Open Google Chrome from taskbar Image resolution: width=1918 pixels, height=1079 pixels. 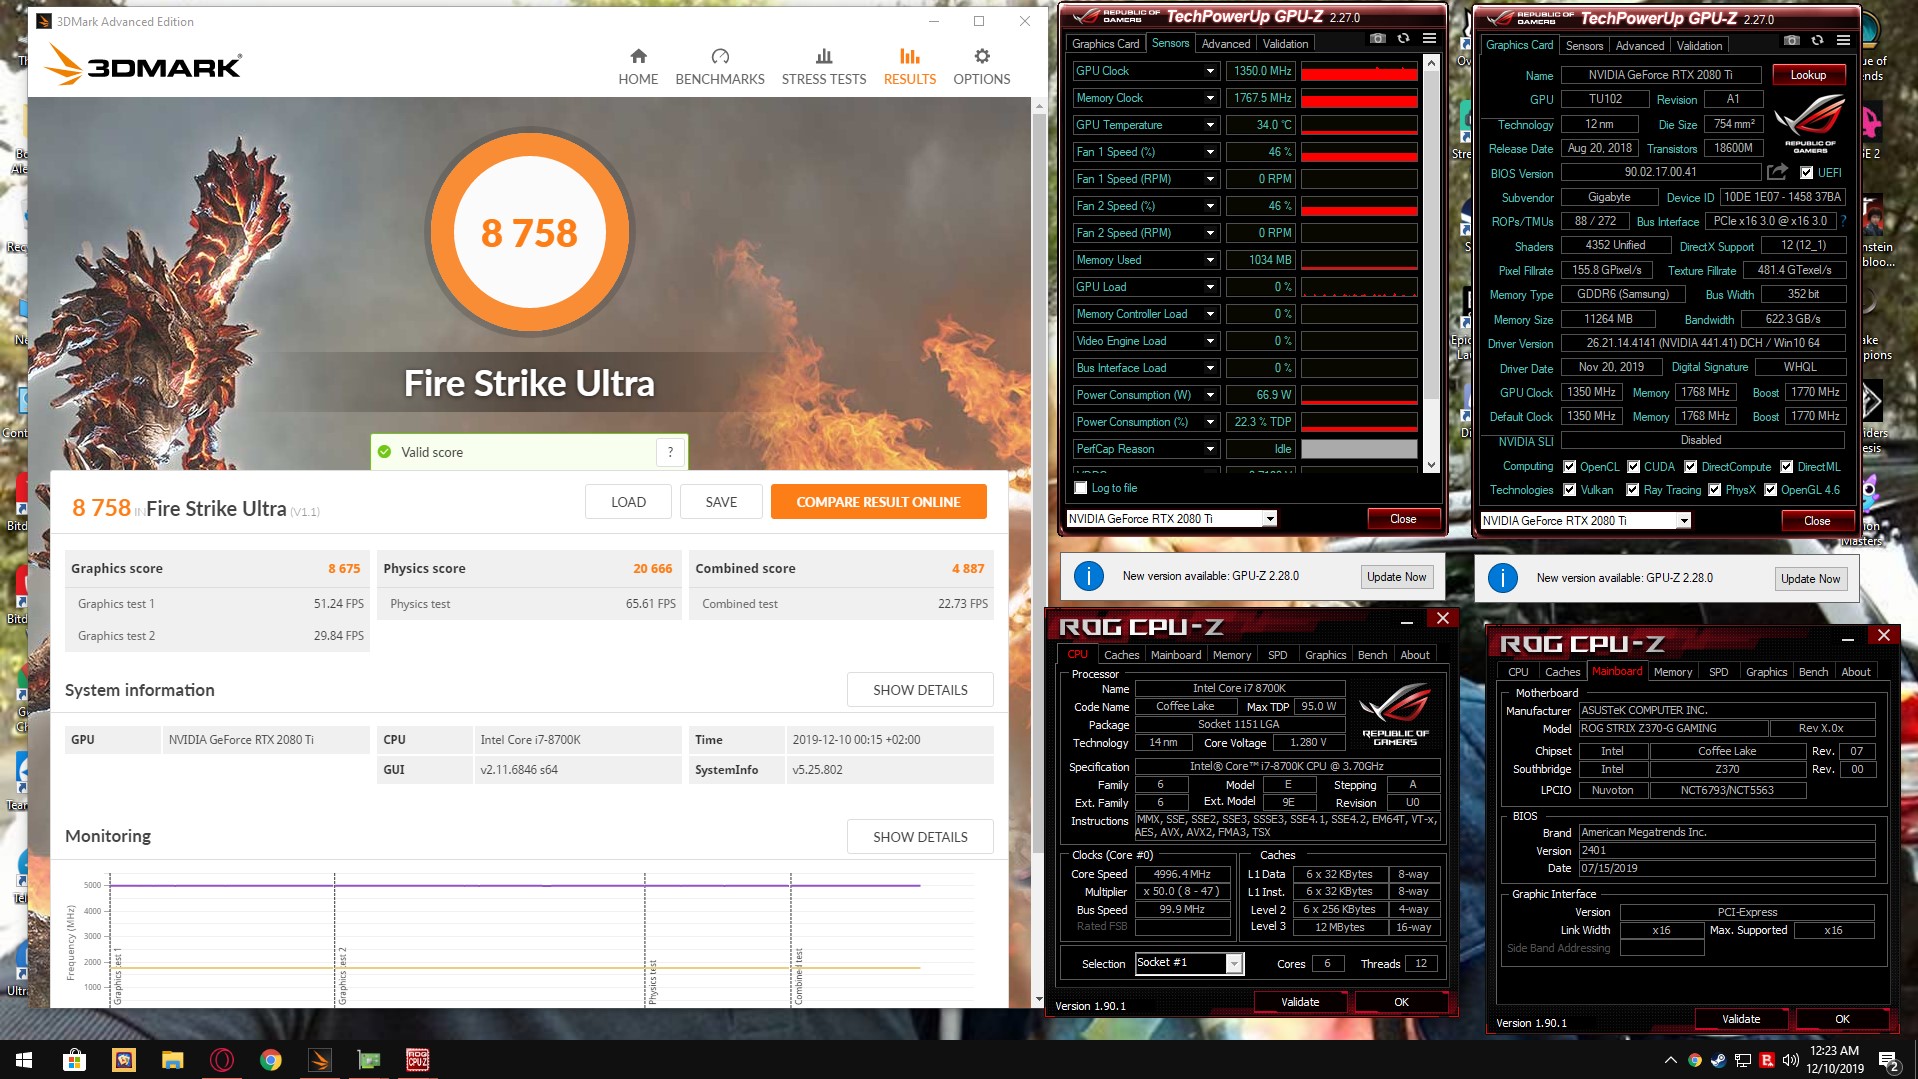click(270, 1060)
